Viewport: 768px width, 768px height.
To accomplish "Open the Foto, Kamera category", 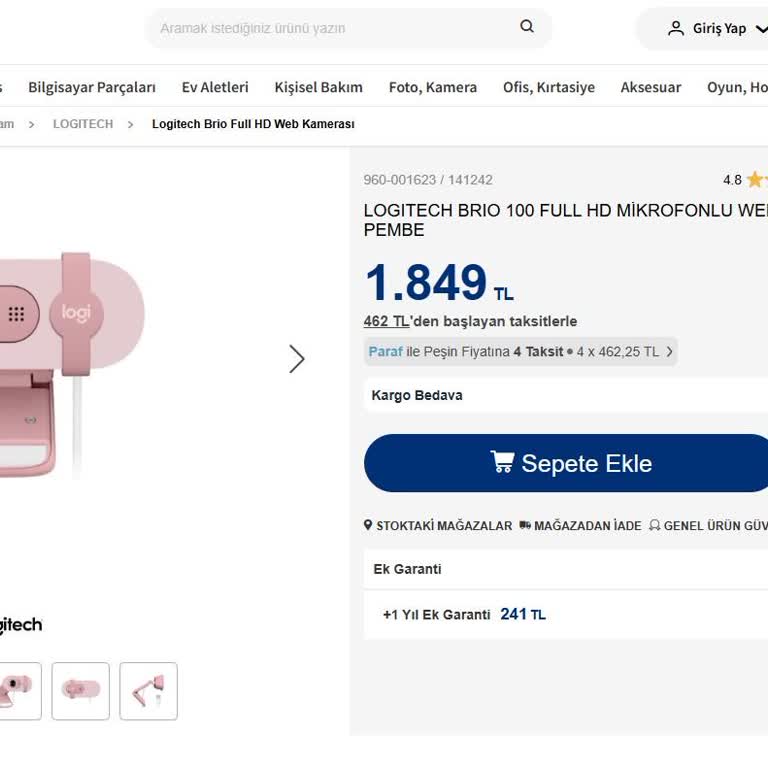I will click(x=433, y=87).
